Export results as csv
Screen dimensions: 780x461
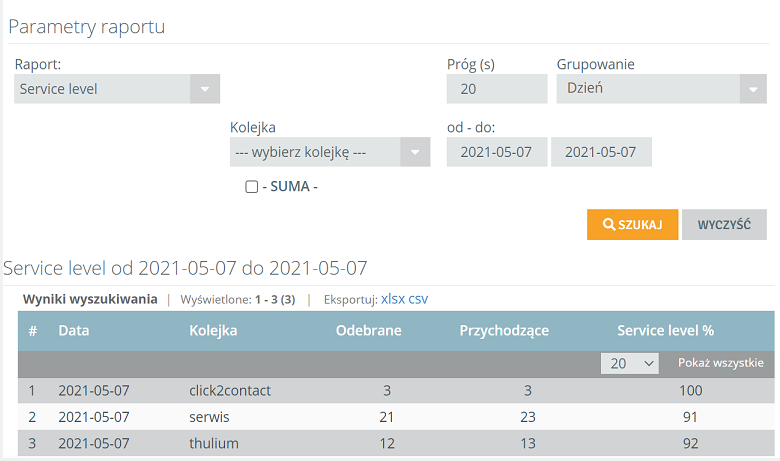pos(418,299)
